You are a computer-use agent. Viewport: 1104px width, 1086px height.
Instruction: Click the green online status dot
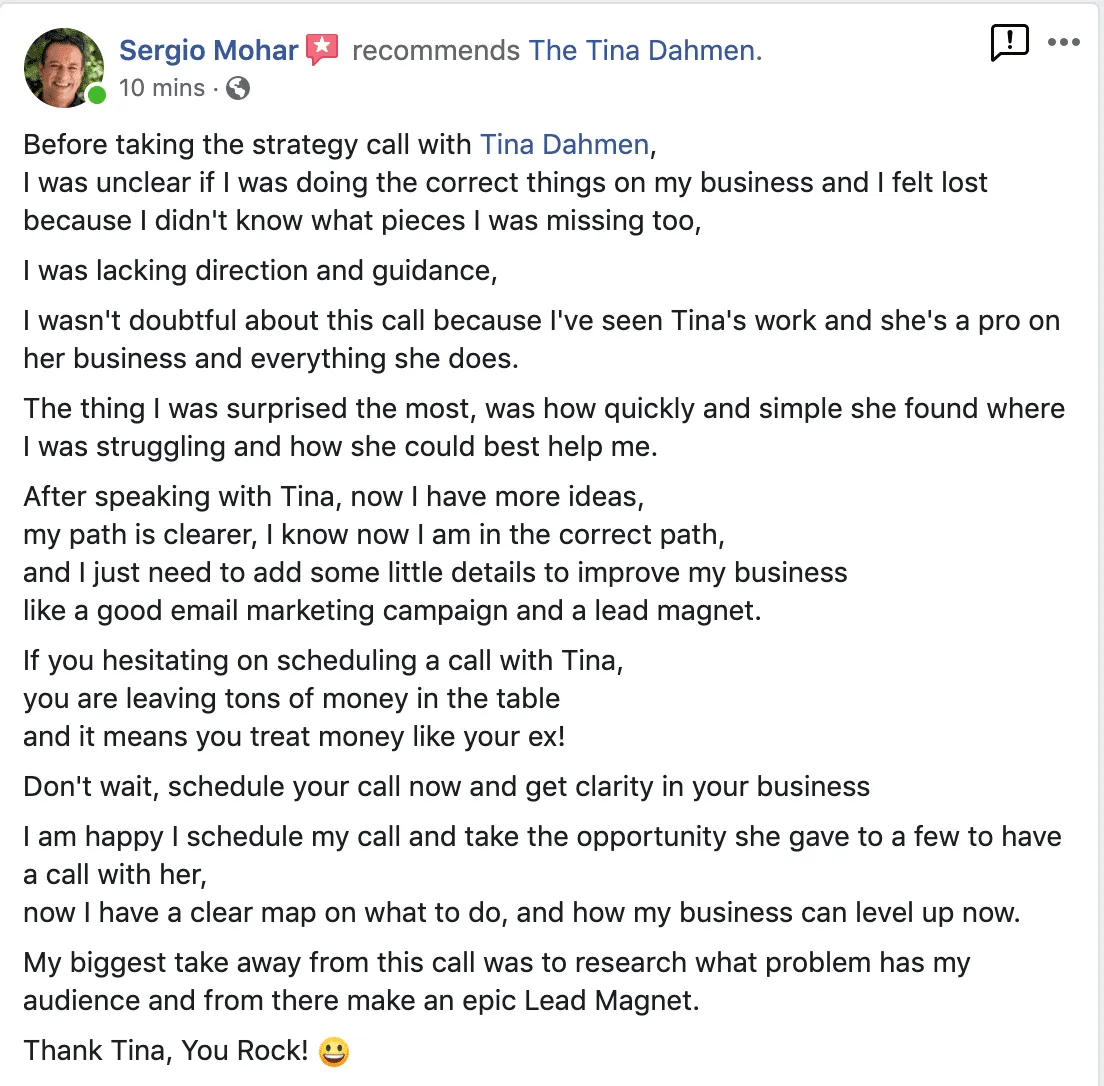point(96,96)
